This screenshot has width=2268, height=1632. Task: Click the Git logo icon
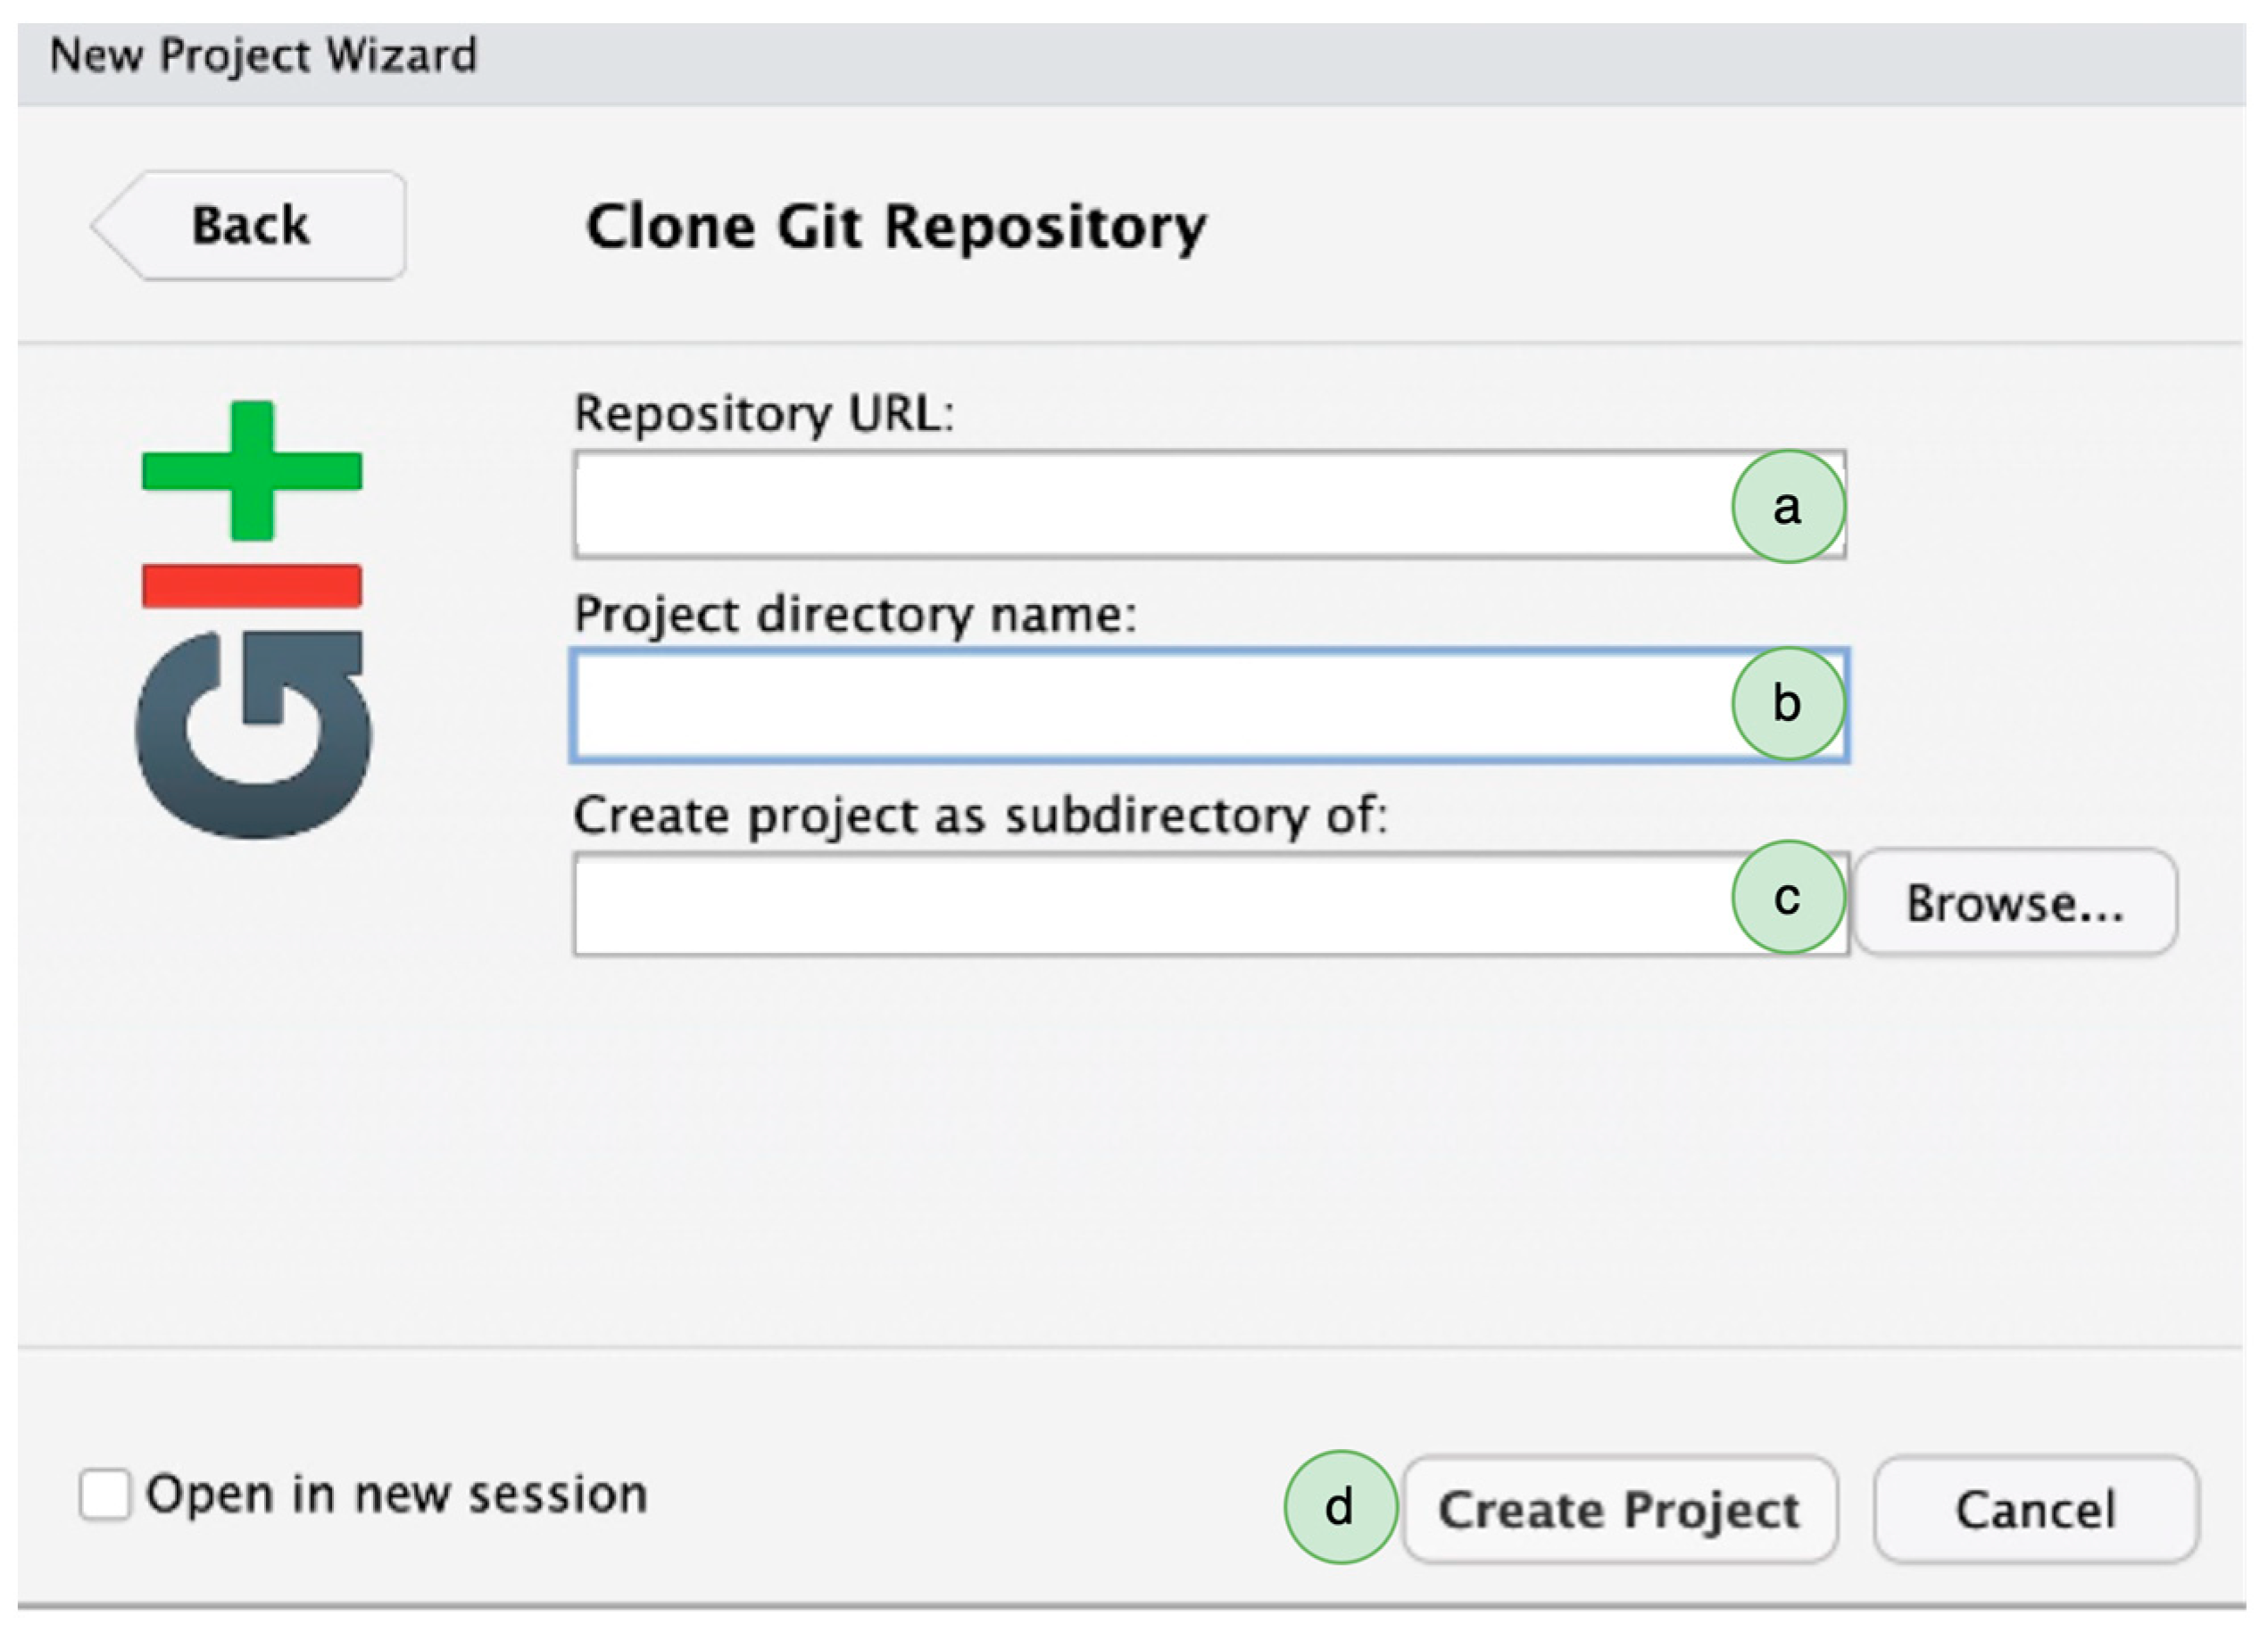point(252,620)
